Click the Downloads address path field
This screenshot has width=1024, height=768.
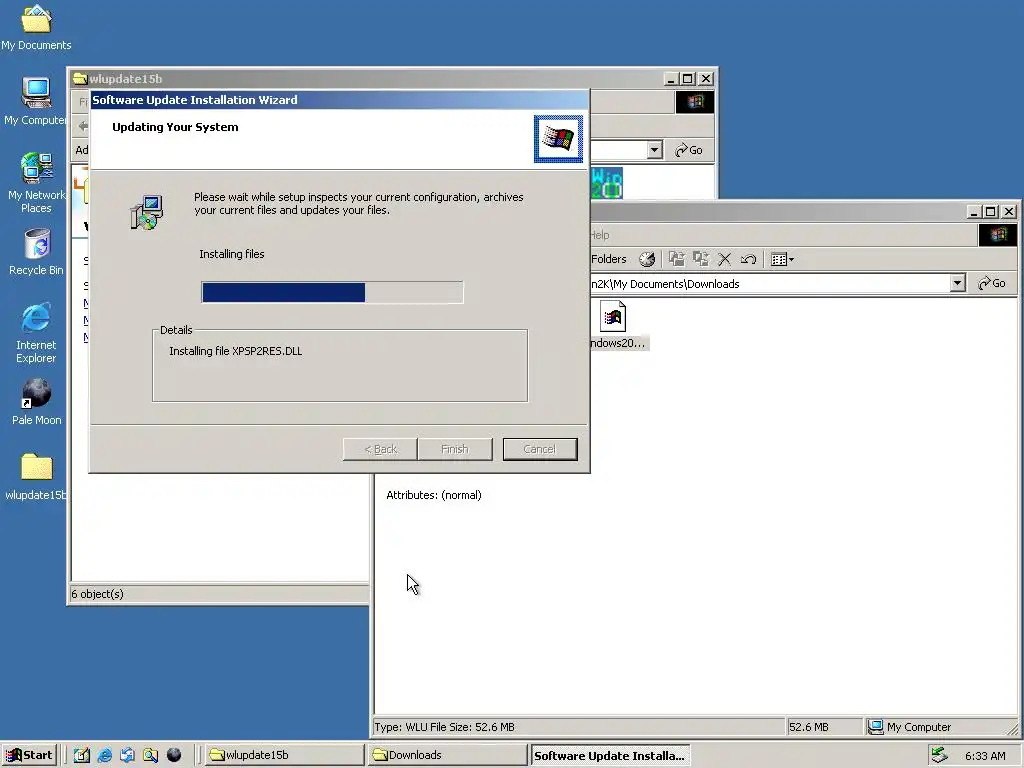click(769, 283)
